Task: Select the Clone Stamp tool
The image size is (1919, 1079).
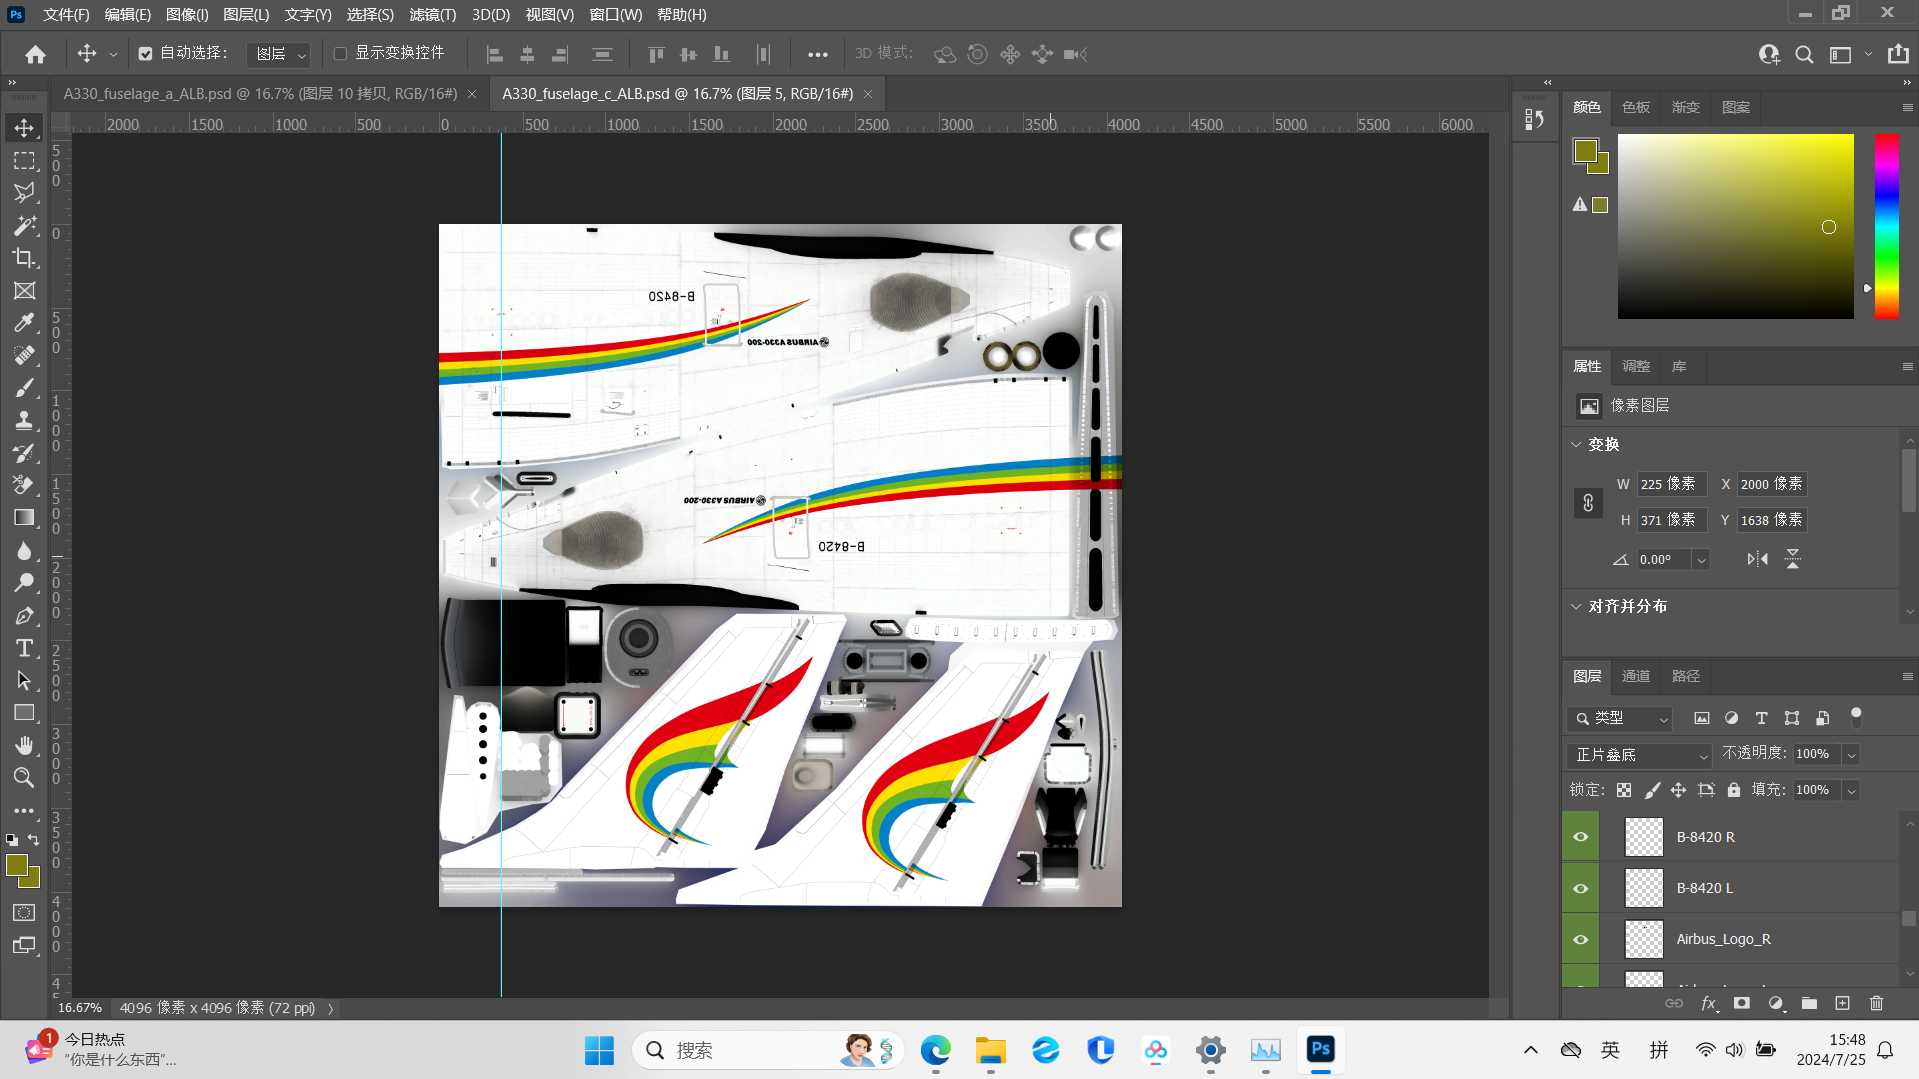Action: [x=24, y=420]
